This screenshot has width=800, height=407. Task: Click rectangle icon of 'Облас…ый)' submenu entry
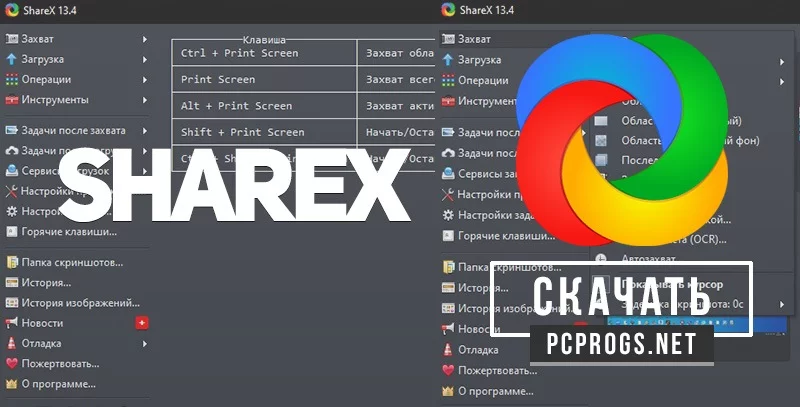[601, 121]
